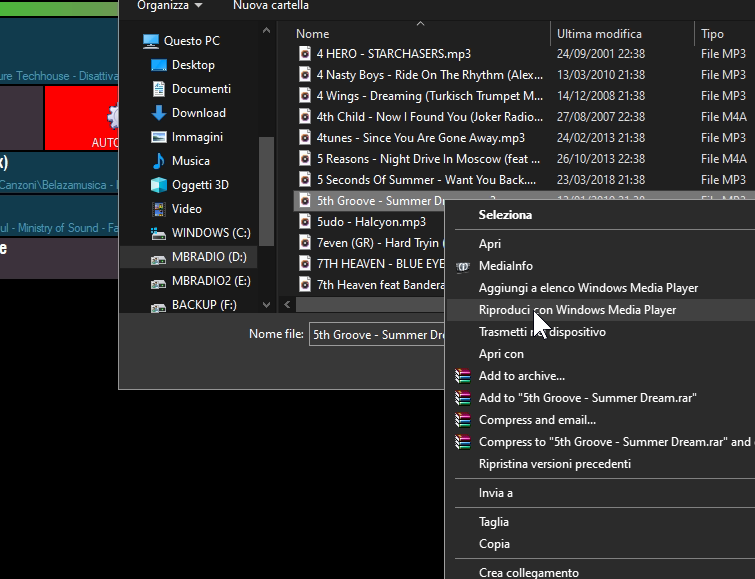Image resolution: width=755 pixels, height=579 pixels.
Task: Select the Oggetti 3D cube icon
Action: (158, 185)
